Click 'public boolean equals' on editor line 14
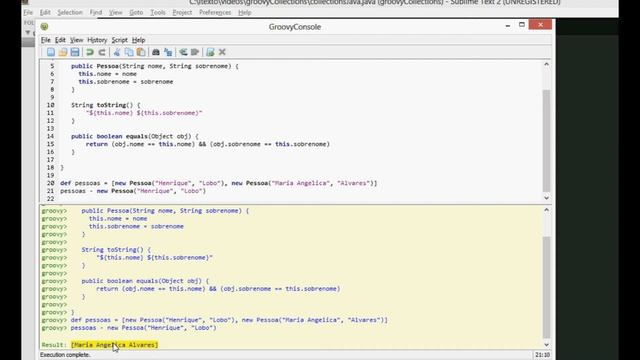The width and height of the screenshot is (640, 360). click(109, 136)
